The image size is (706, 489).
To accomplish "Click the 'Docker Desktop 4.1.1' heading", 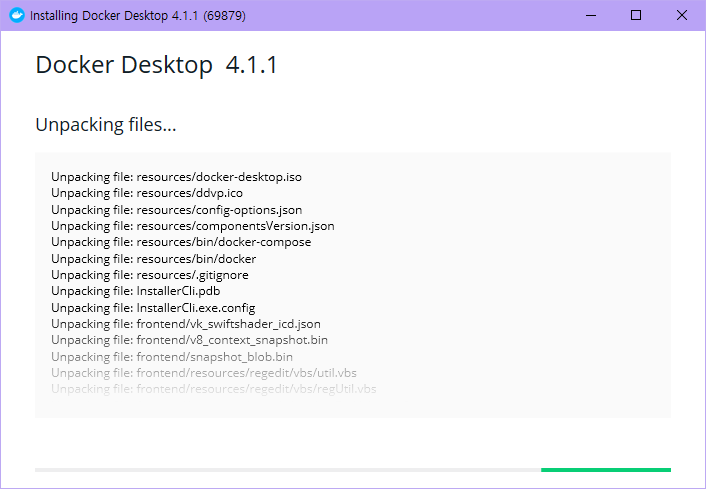I will (x=156, y=66).
